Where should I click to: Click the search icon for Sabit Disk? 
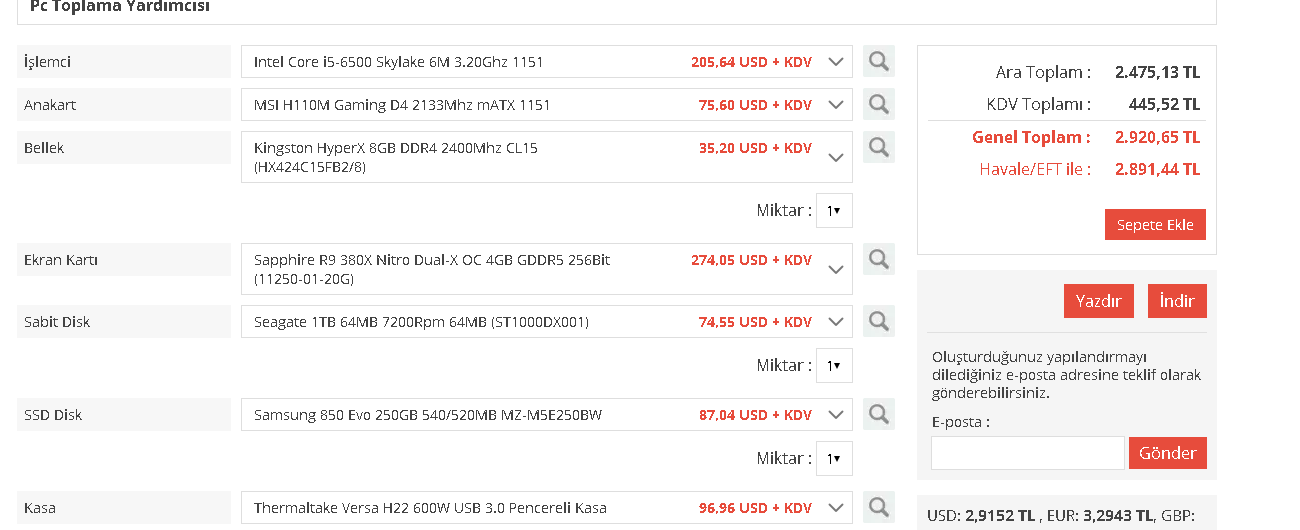coord(878,321)
